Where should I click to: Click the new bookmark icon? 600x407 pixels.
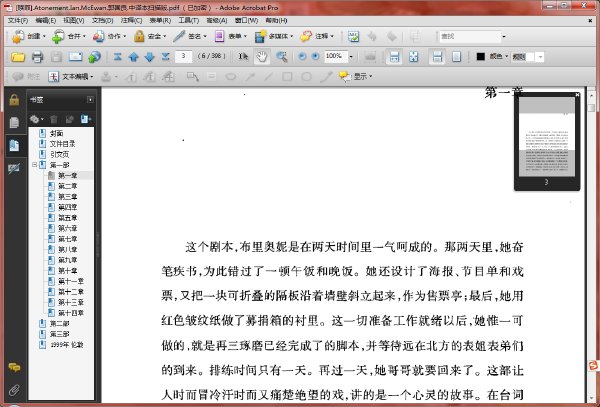coord(85,119)
